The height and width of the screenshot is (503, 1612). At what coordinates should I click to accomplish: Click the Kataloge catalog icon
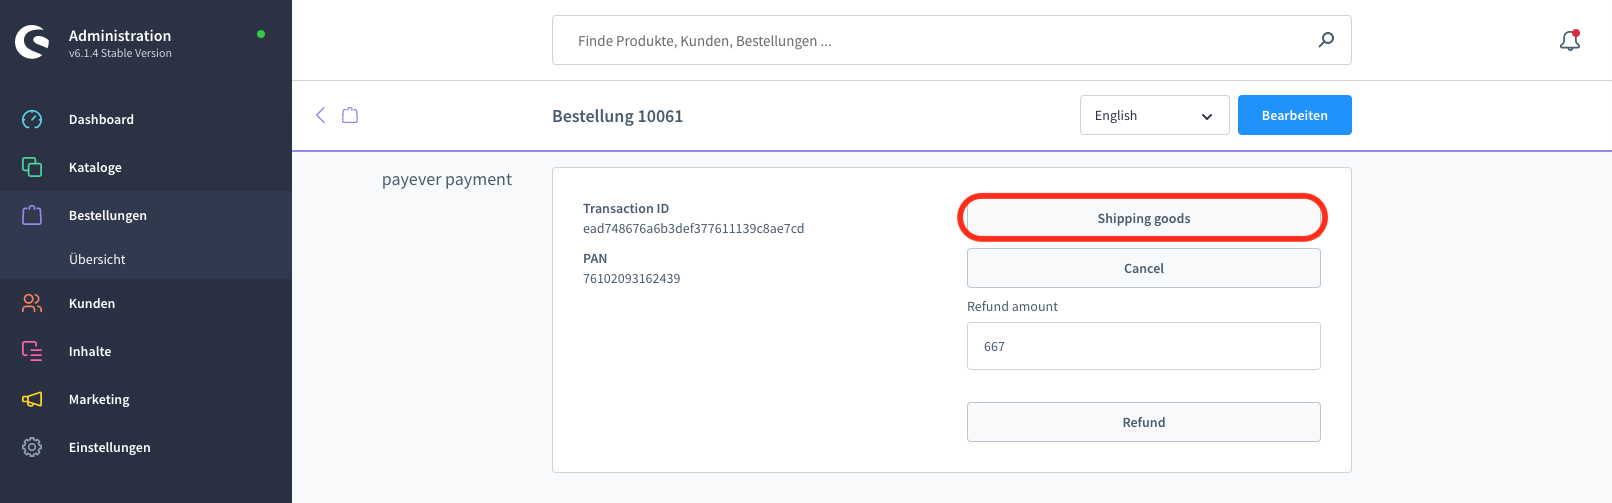(x=32, y=167)
